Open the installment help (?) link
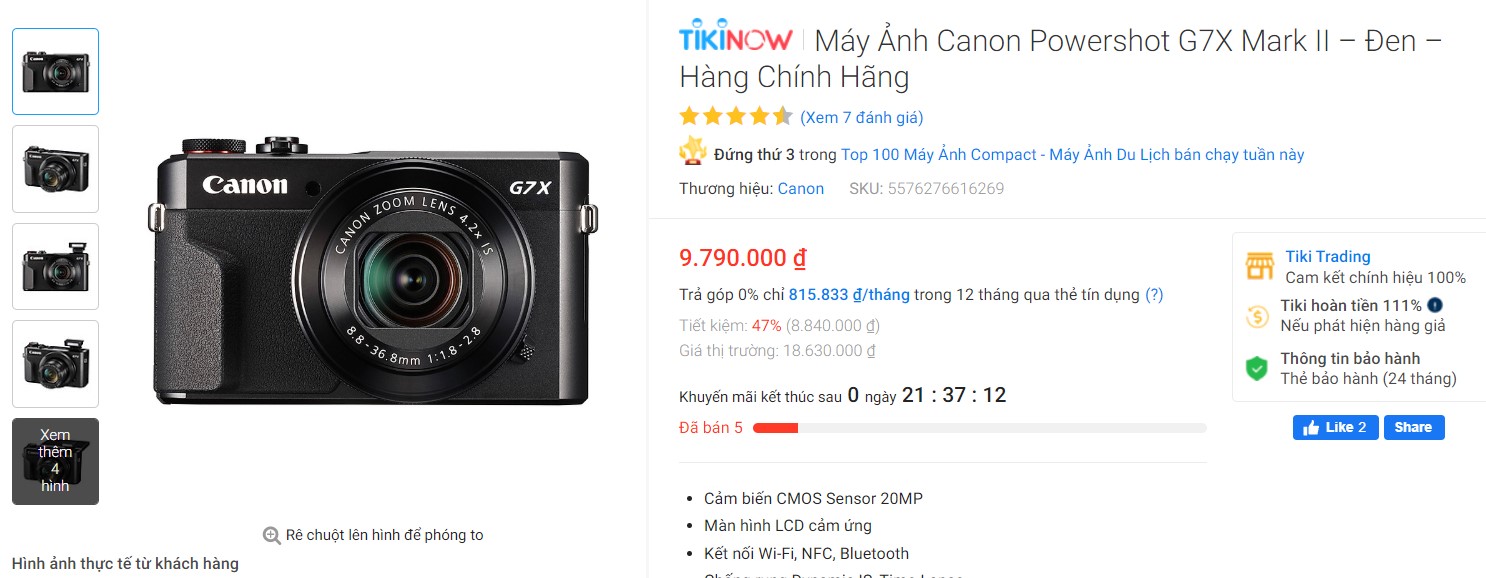 click(1154, 295)
